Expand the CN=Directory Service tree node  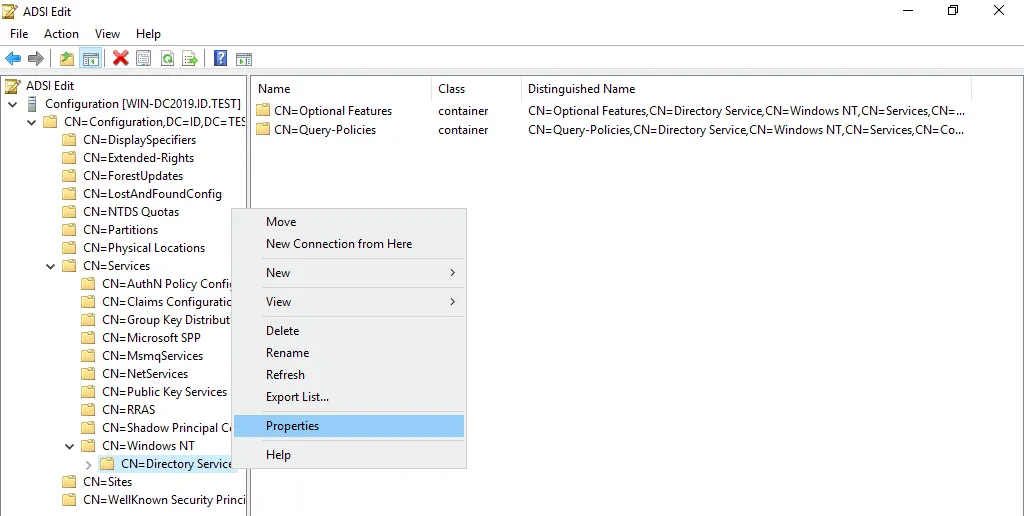(88, 464)
